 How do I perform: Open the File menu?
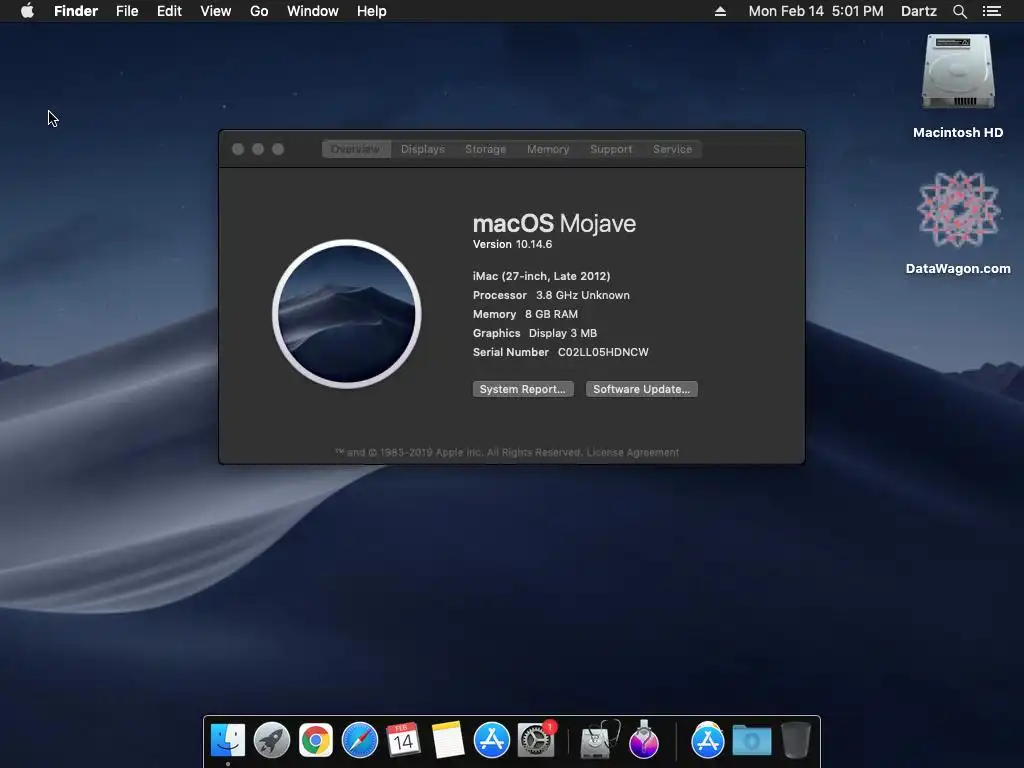point(127,11)
